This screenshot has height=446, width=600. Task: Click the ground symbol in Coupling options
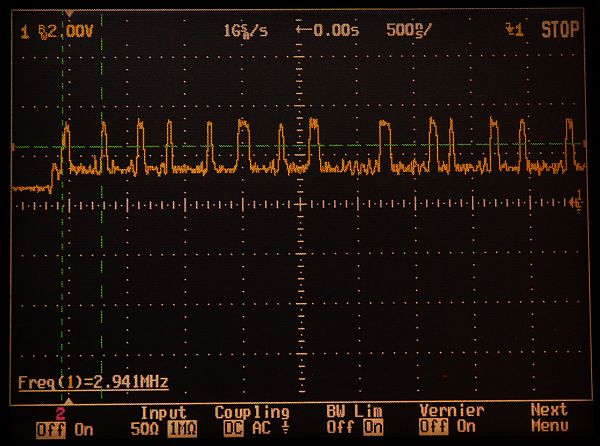pos(285,428)
